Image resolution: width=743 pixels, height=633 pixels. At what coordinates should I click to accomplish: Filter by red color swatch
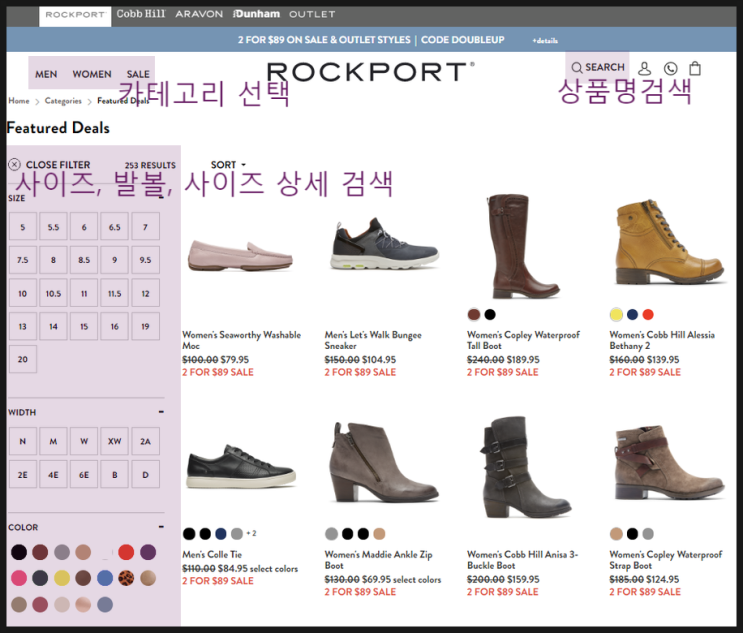point(126,552)
